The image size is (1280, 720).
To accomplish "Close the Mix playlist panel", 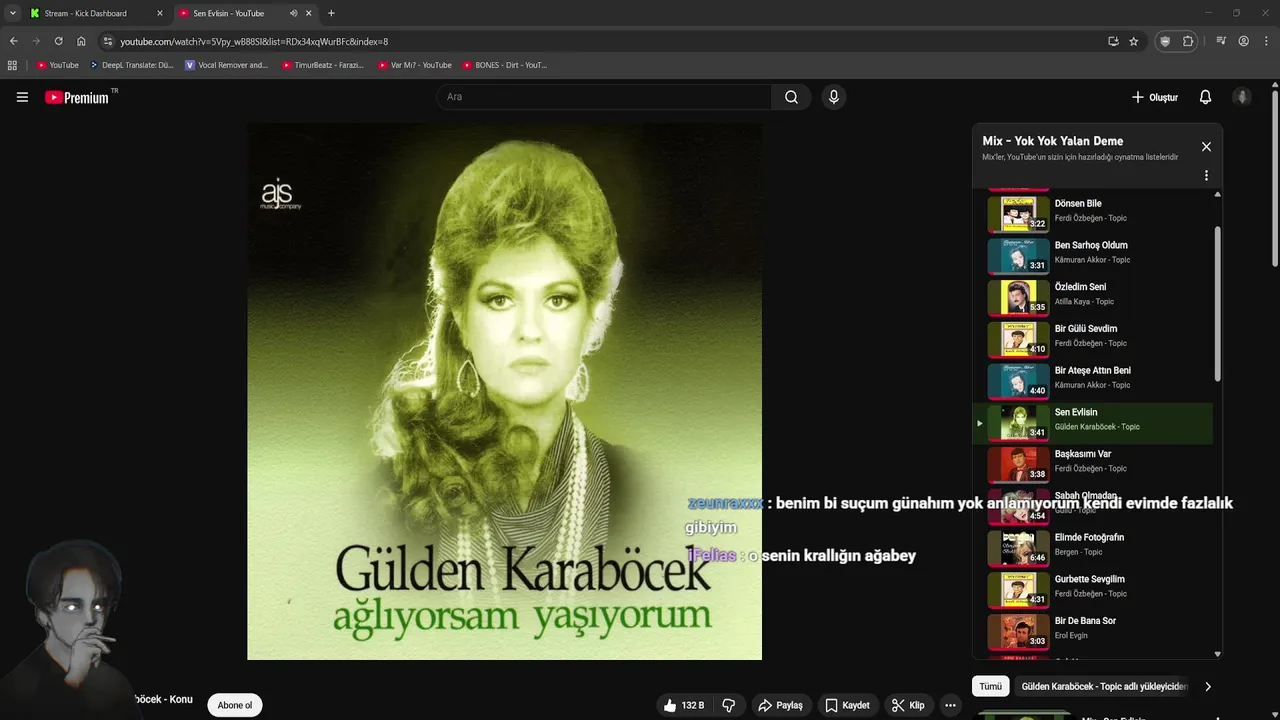I will [x=1206, y=147].
